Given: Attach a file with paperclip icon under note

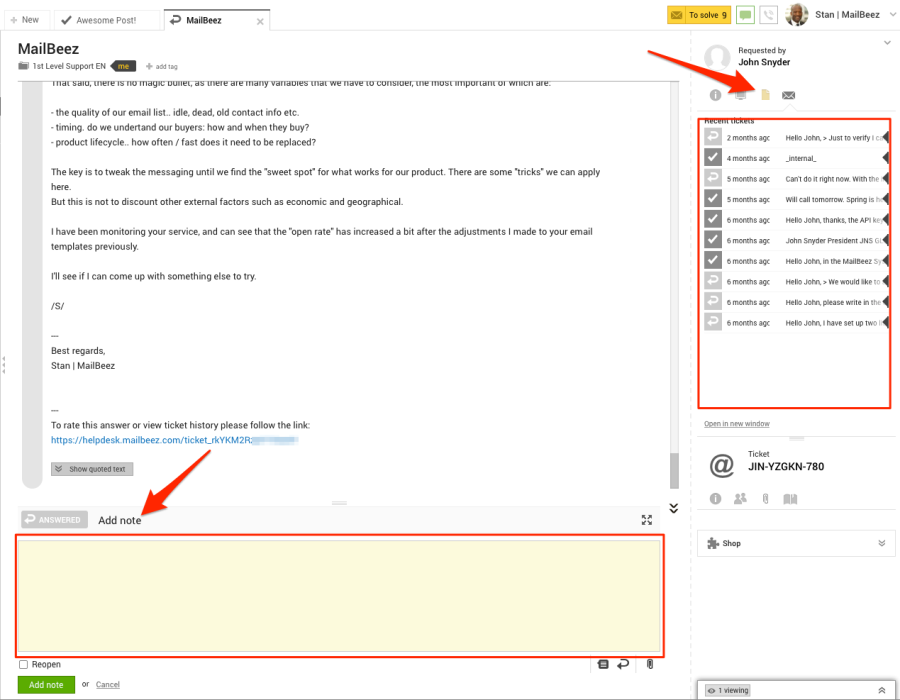Looking at the screenshot, I should click(650, 664).
